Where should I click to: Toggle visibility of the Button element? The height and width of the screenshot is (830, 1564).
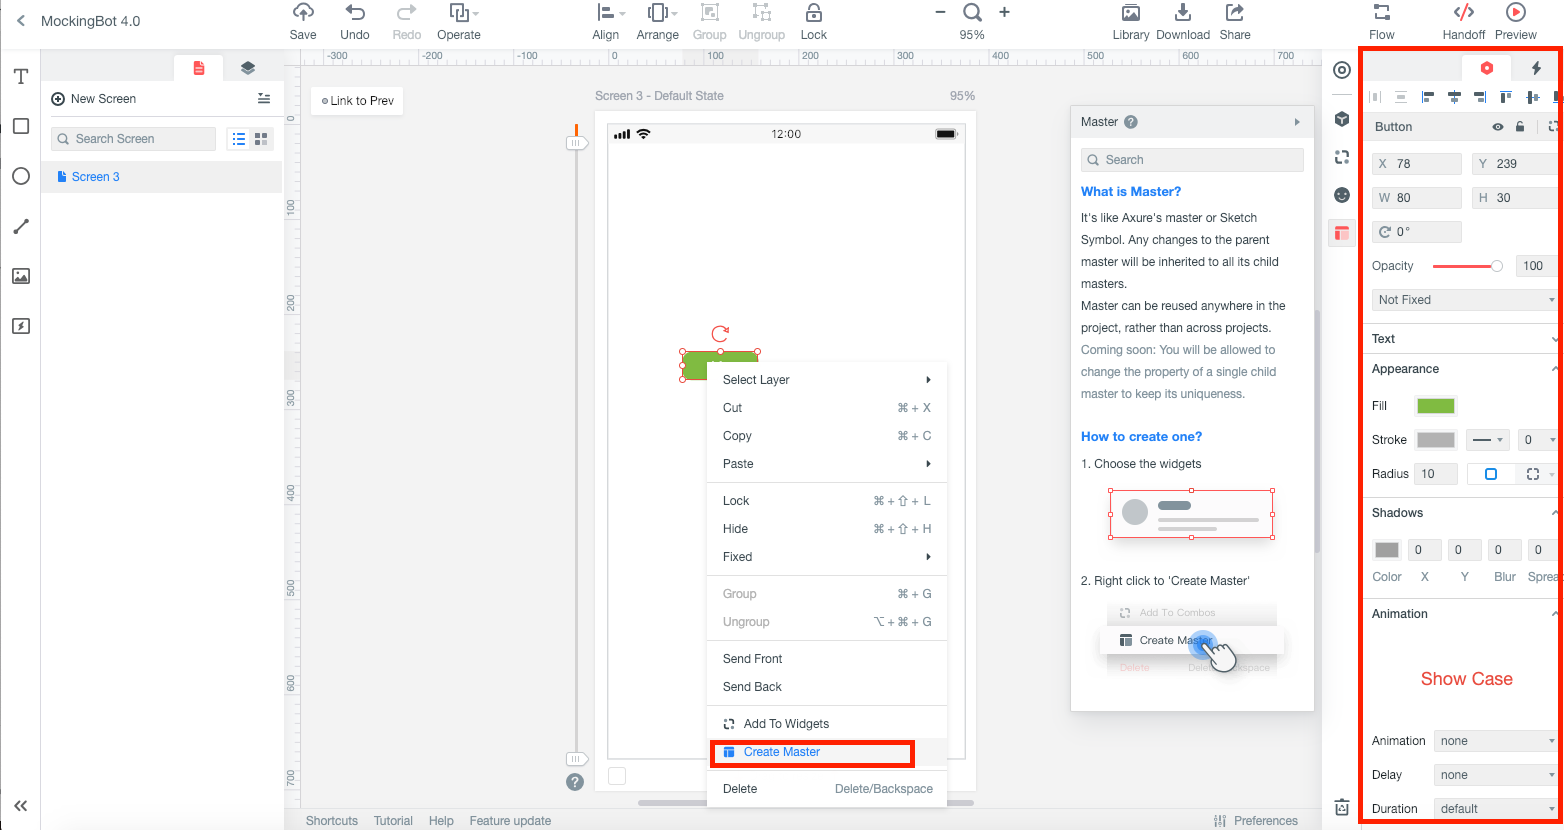pyautogui.click(x=1497, y=127)
